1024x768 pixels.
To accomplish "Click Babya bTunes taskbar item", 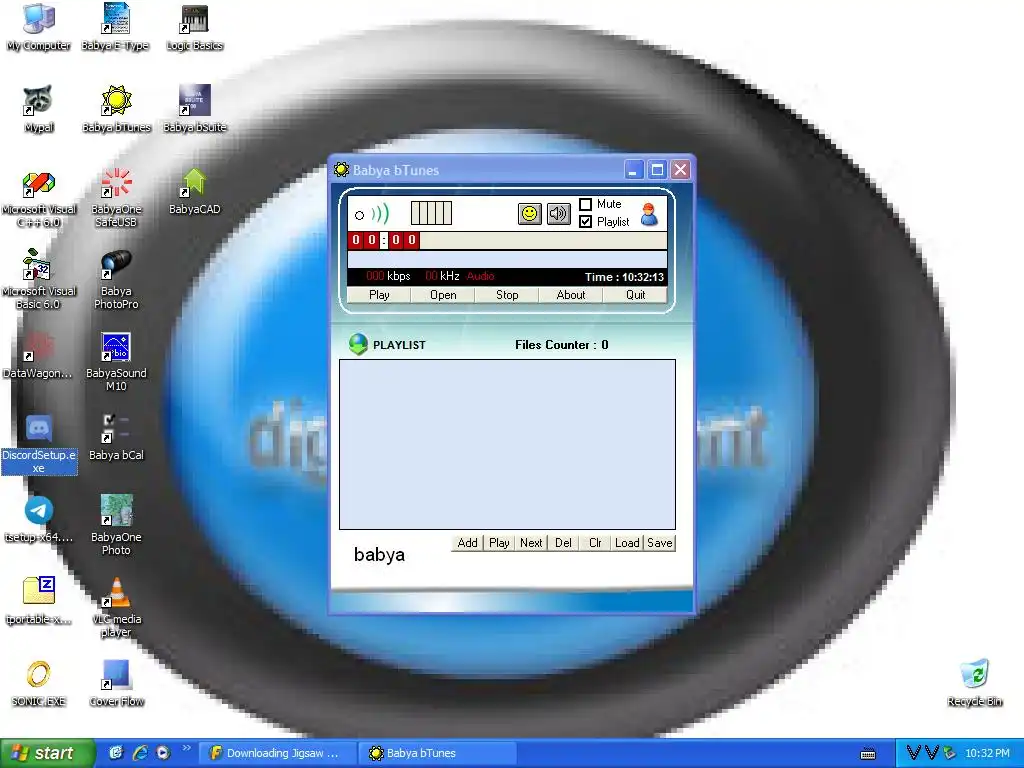I will pos(438,754).
